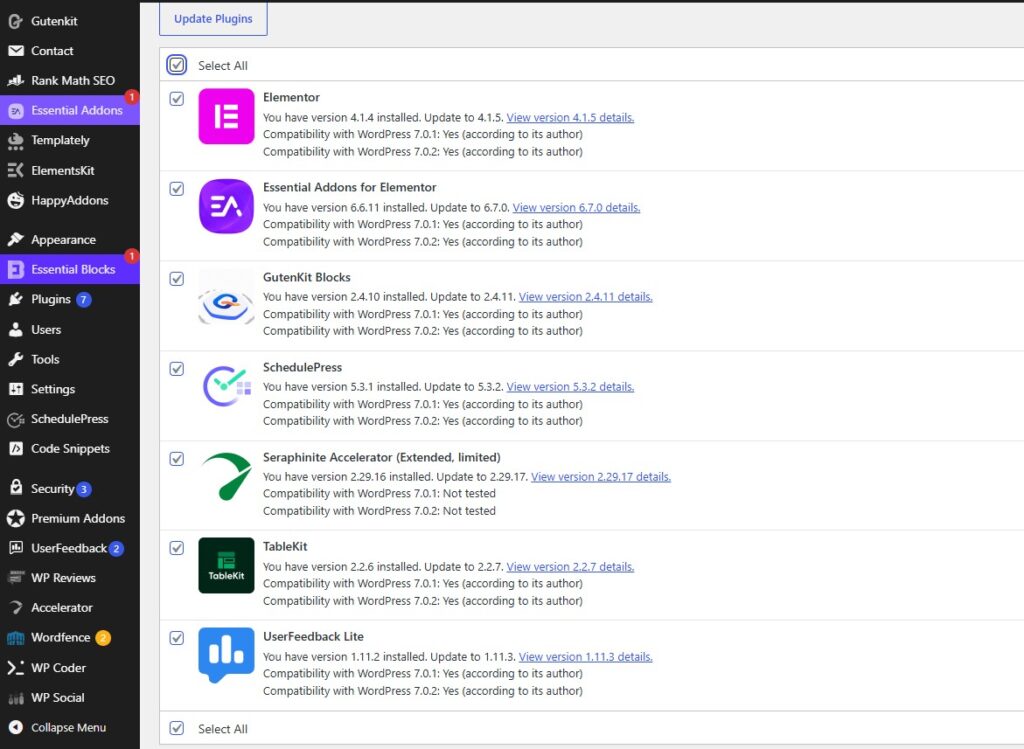The height and width of the screenshot is (749, 1024).
Task: Click the Templately cloud icon
Action: click(16, 140)
